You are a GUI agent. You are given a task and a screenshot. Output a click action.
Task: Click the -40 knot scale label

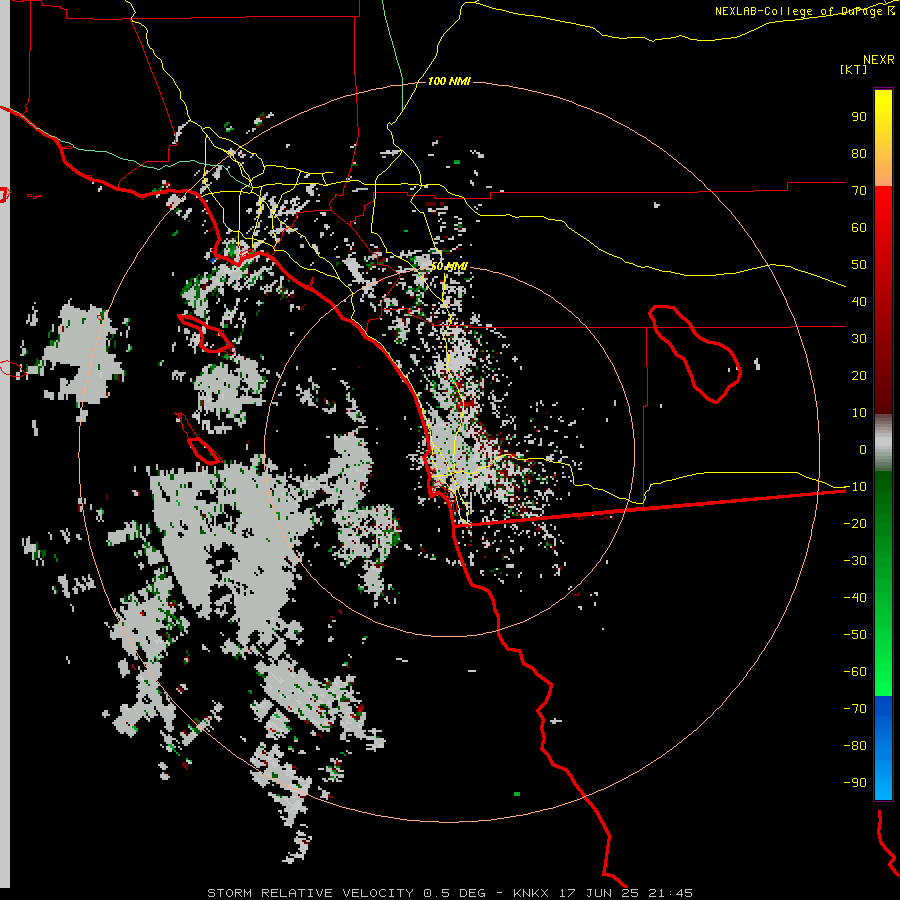pyautogui.click(x=855, y=598)
